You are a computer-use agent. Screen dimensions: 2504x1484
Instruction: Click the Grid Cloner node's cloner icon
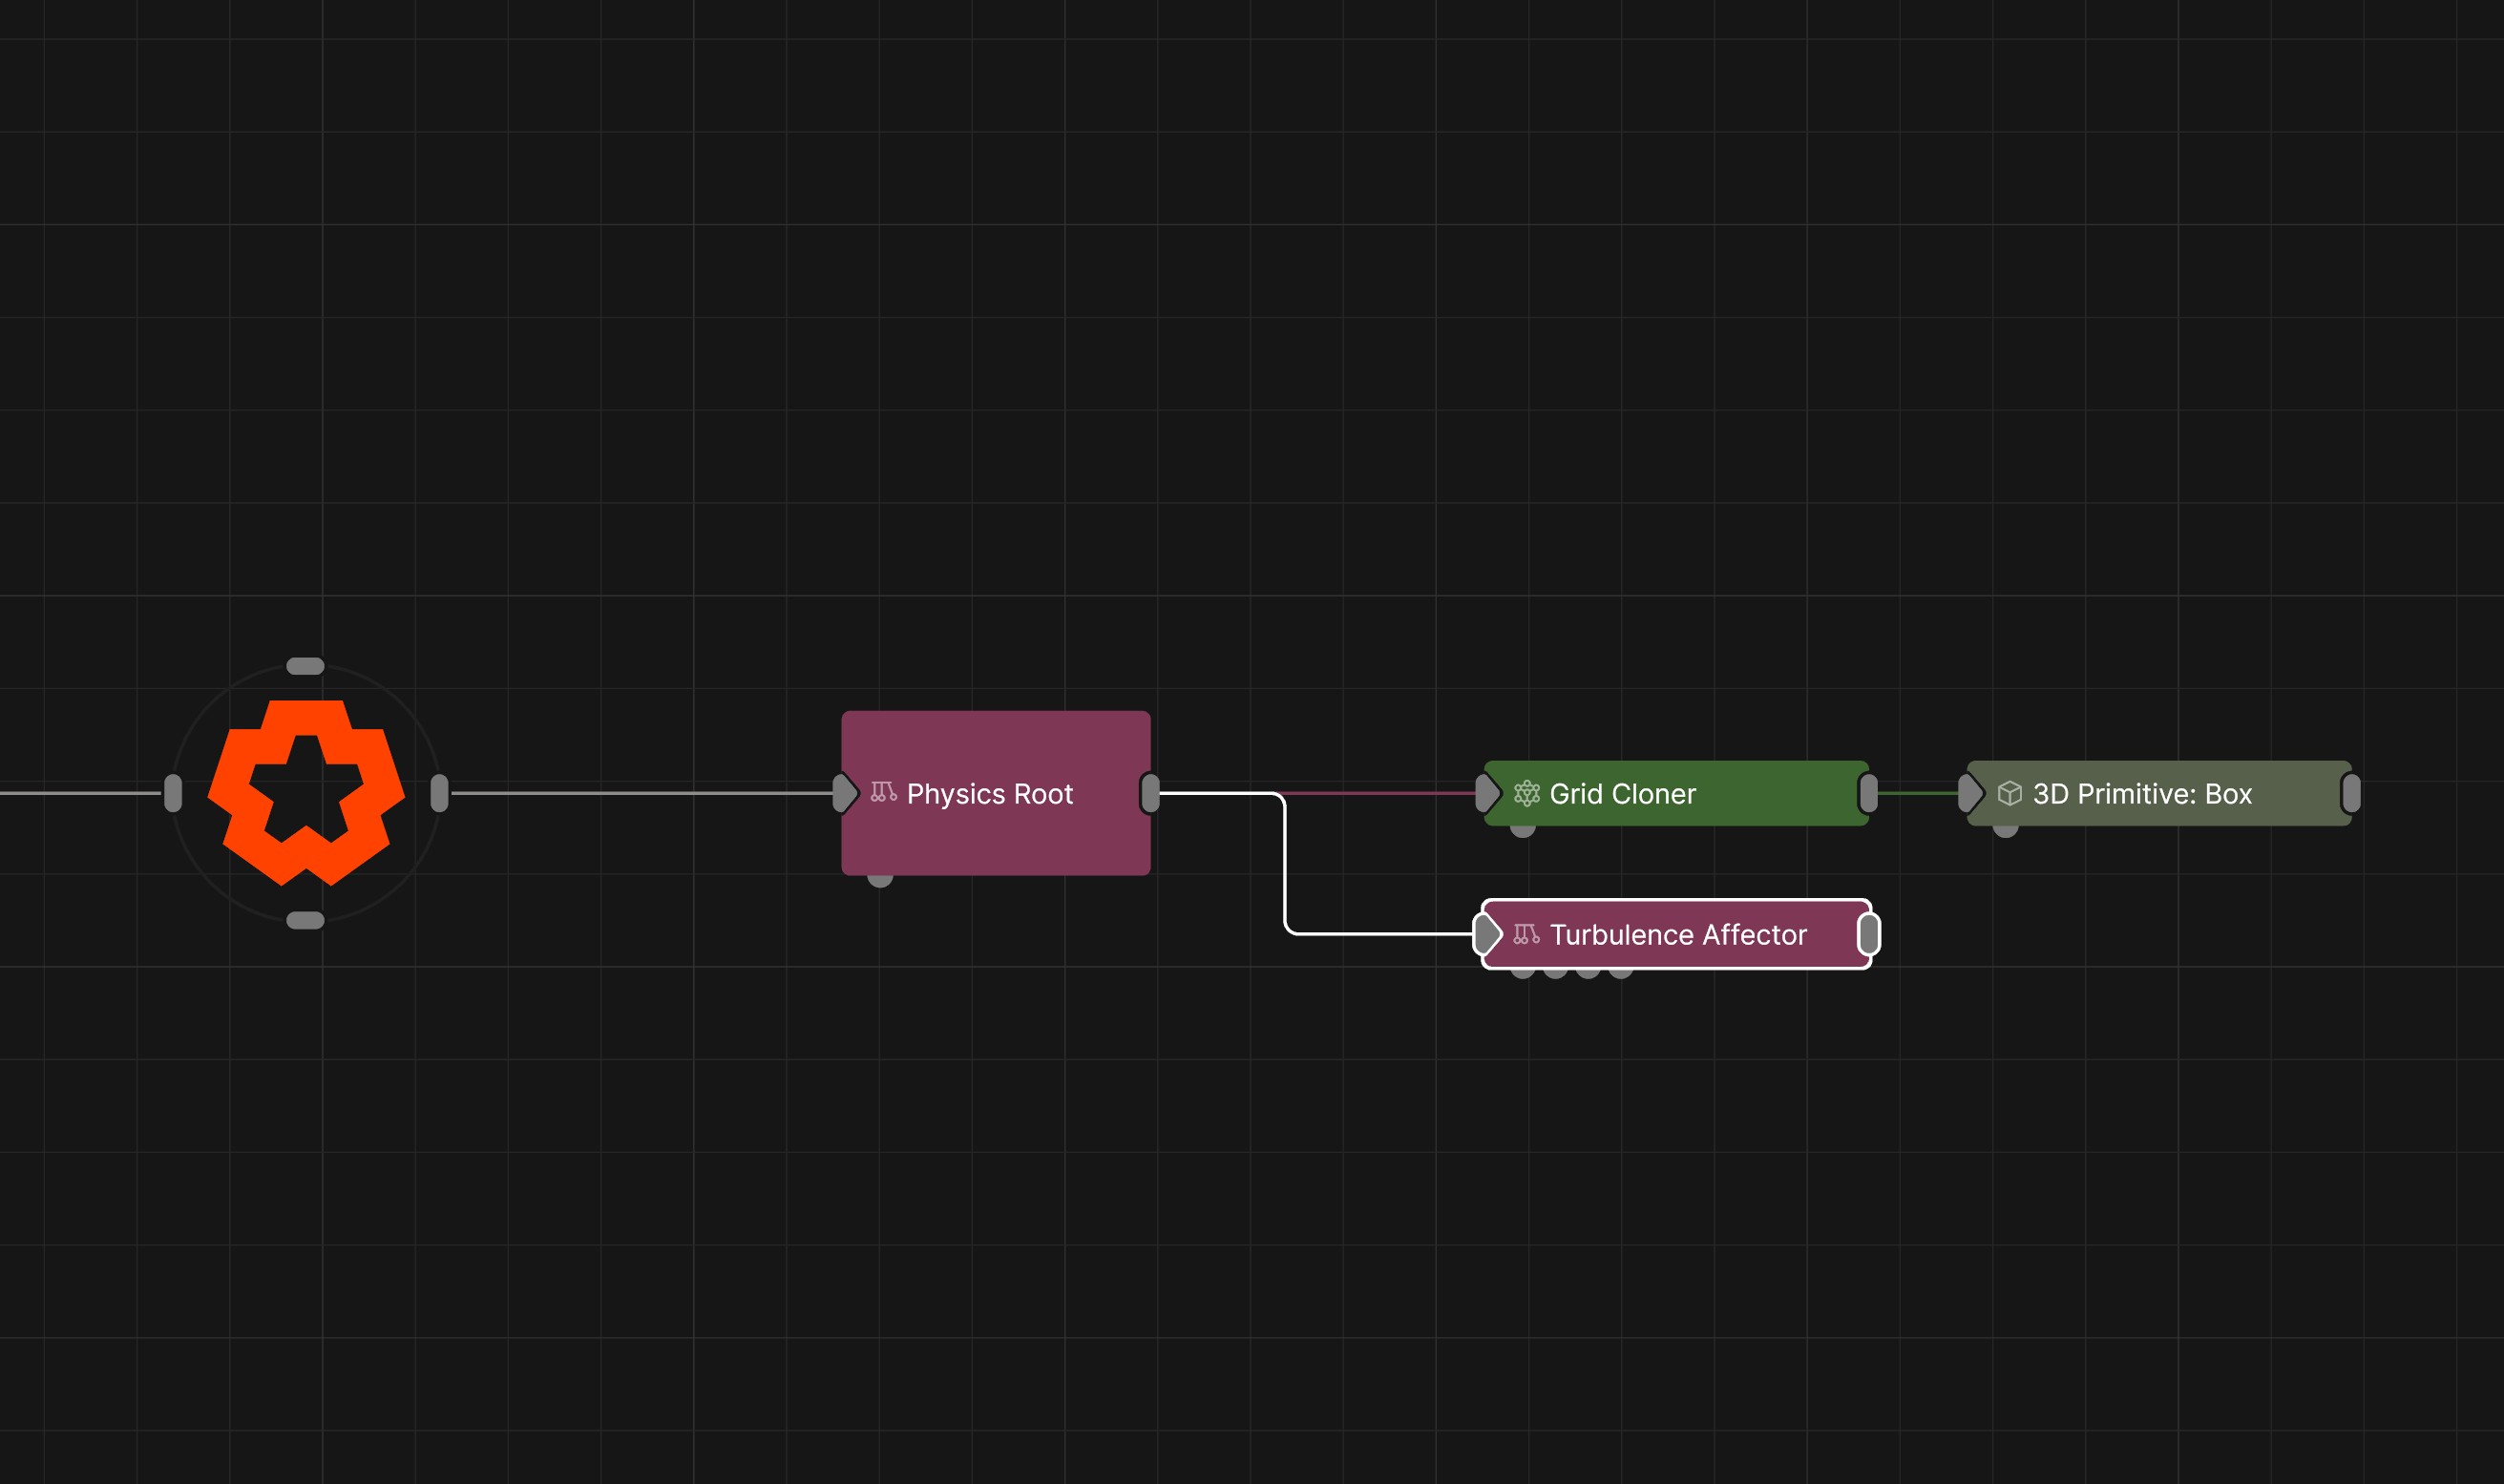1526,793
